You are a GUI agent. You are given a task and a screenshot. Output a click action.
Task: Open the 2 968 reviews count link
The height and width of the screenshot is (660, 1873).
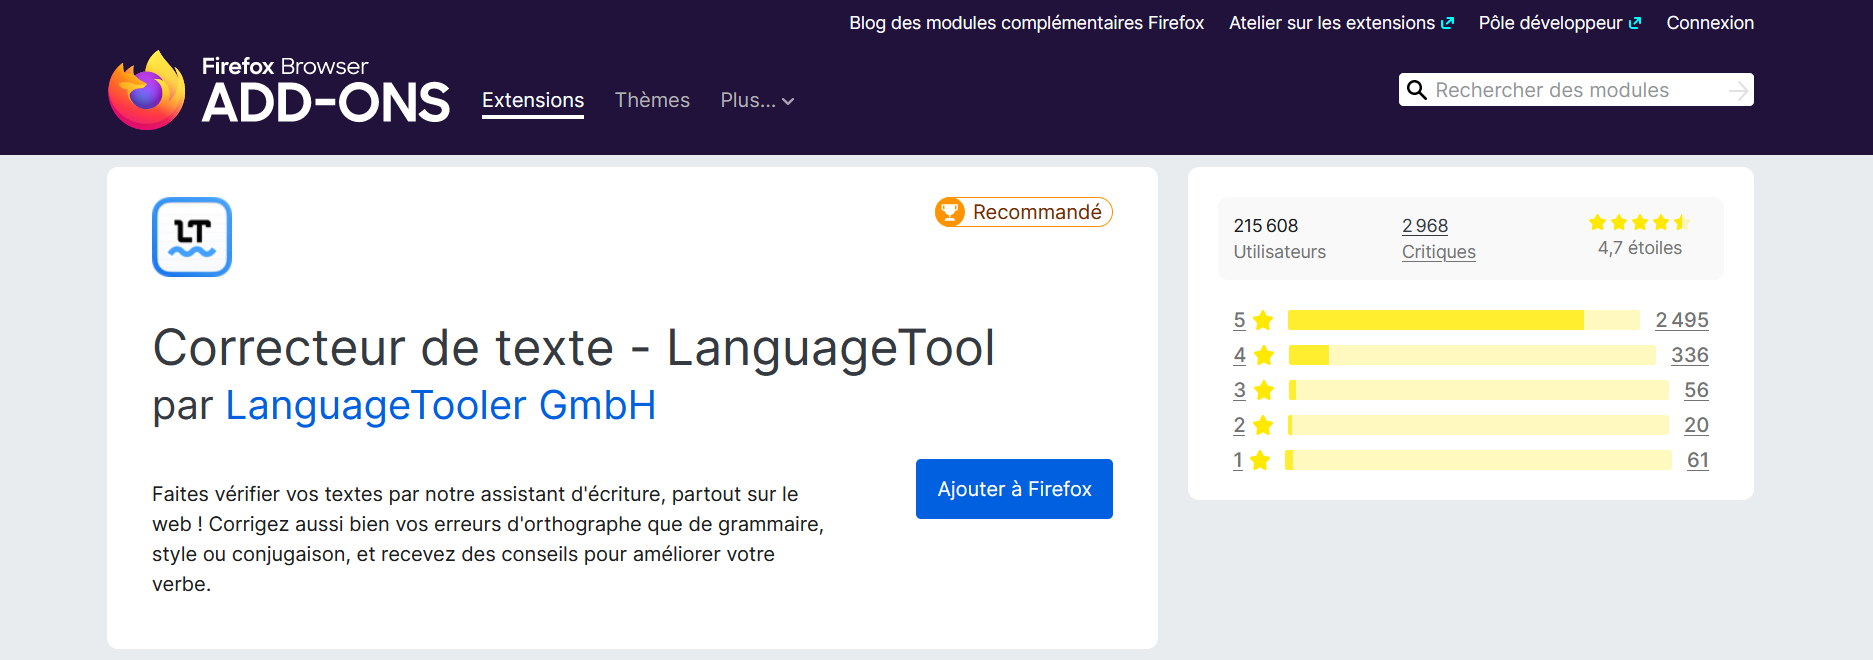pos(1425,226)
